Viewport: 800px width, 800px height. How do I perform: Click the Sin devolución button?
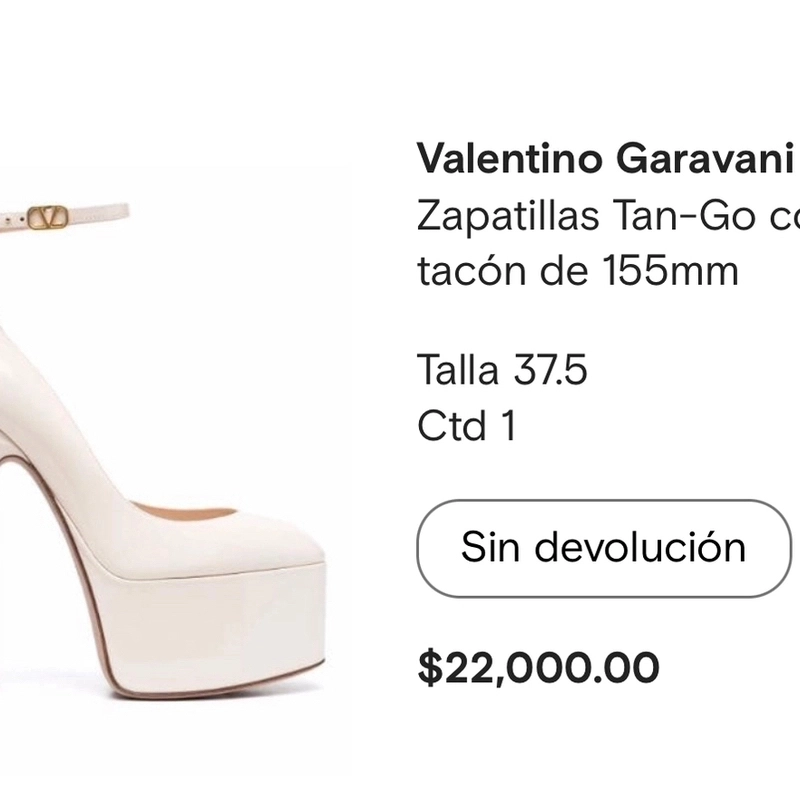pos(604,548)
